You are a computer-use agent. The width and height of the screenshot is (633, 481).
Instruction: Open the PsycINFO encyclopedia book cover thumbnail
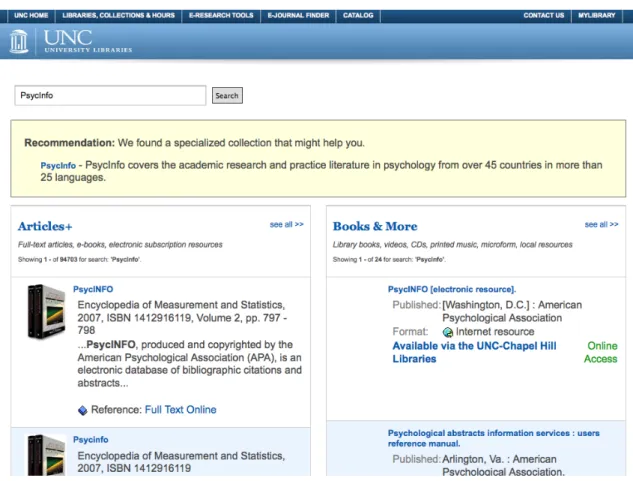coord(46,311)
